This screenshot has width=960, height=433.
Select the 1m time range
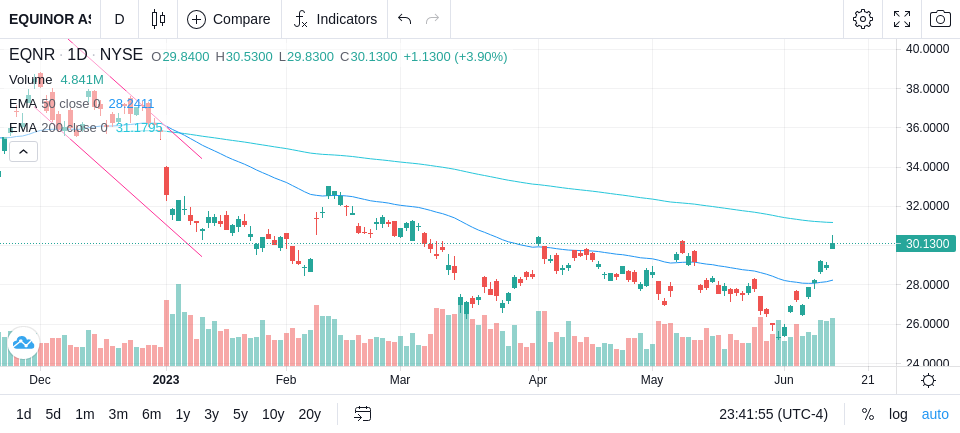coord(84,415)
